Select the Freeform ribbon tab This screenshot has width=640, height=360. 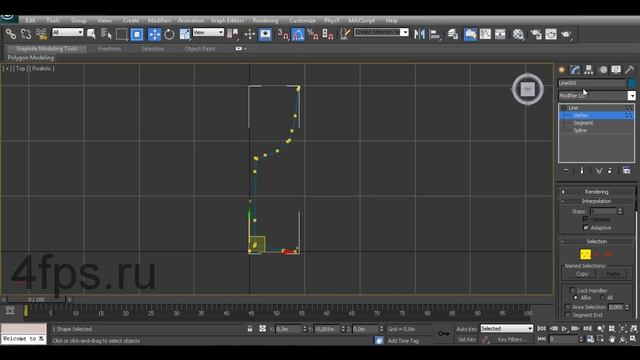(109, 49)
